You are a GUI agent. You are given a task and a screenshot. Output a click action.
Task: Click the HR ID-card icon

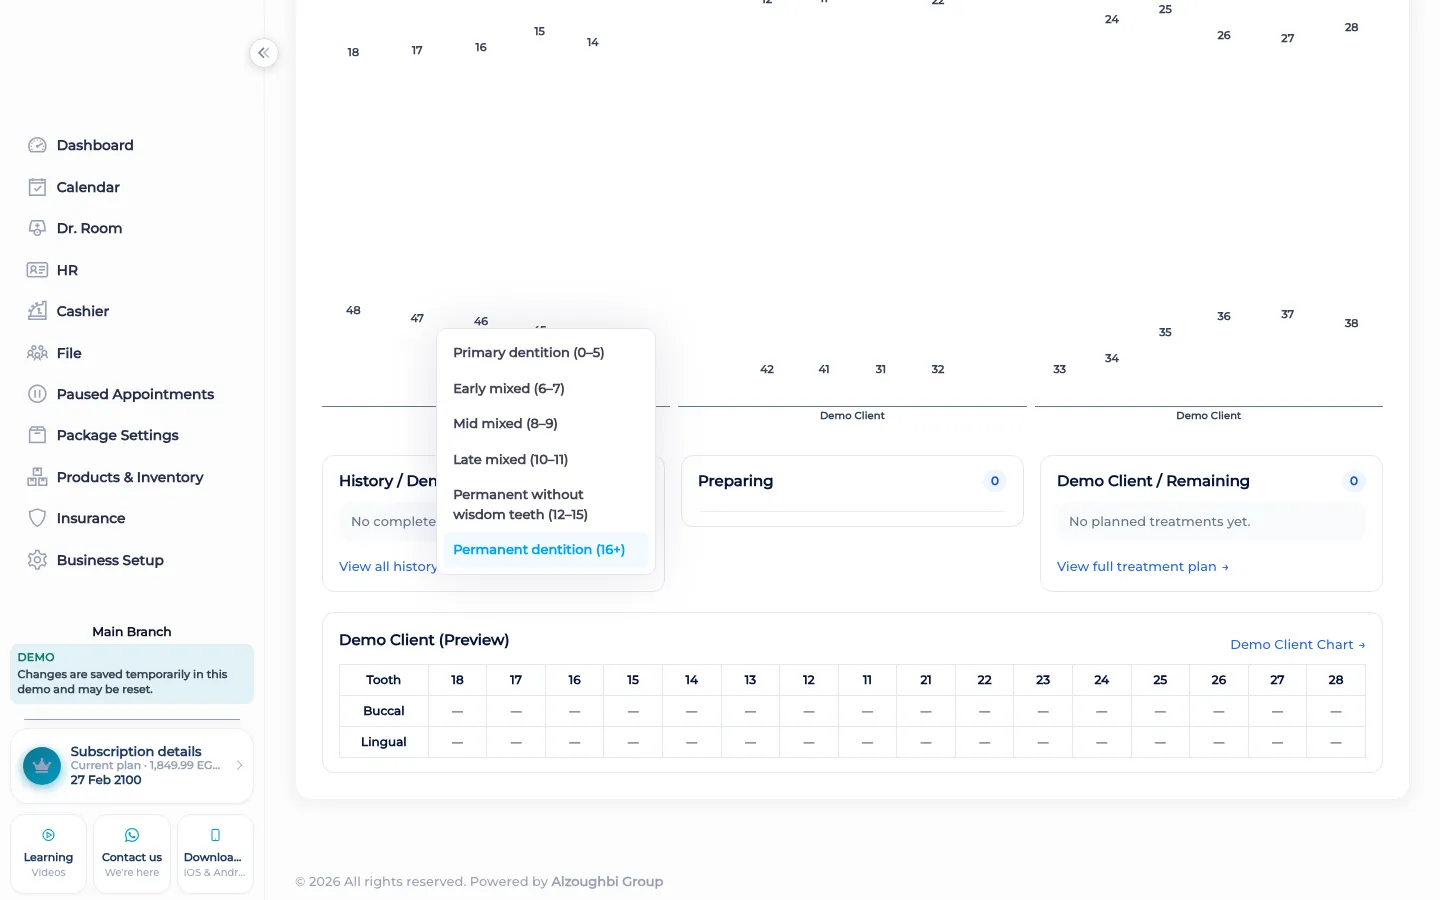coord(37,270)
